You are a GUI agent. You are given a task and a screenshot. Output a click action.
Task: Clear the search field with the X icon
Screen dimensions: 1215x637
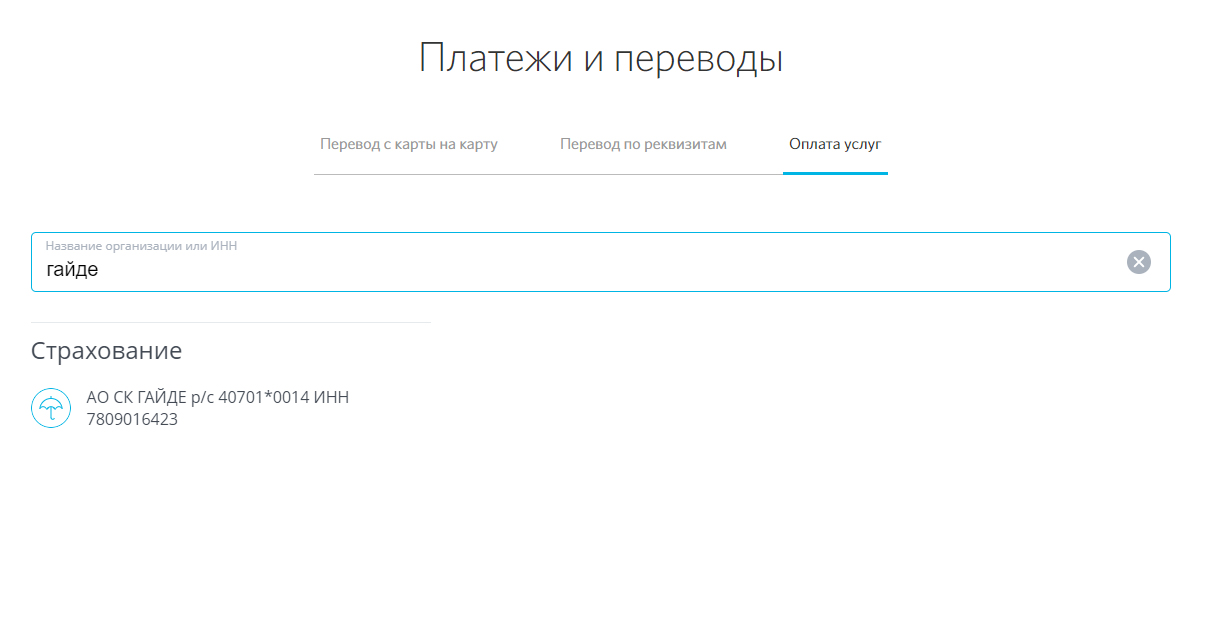(1139, 262)
